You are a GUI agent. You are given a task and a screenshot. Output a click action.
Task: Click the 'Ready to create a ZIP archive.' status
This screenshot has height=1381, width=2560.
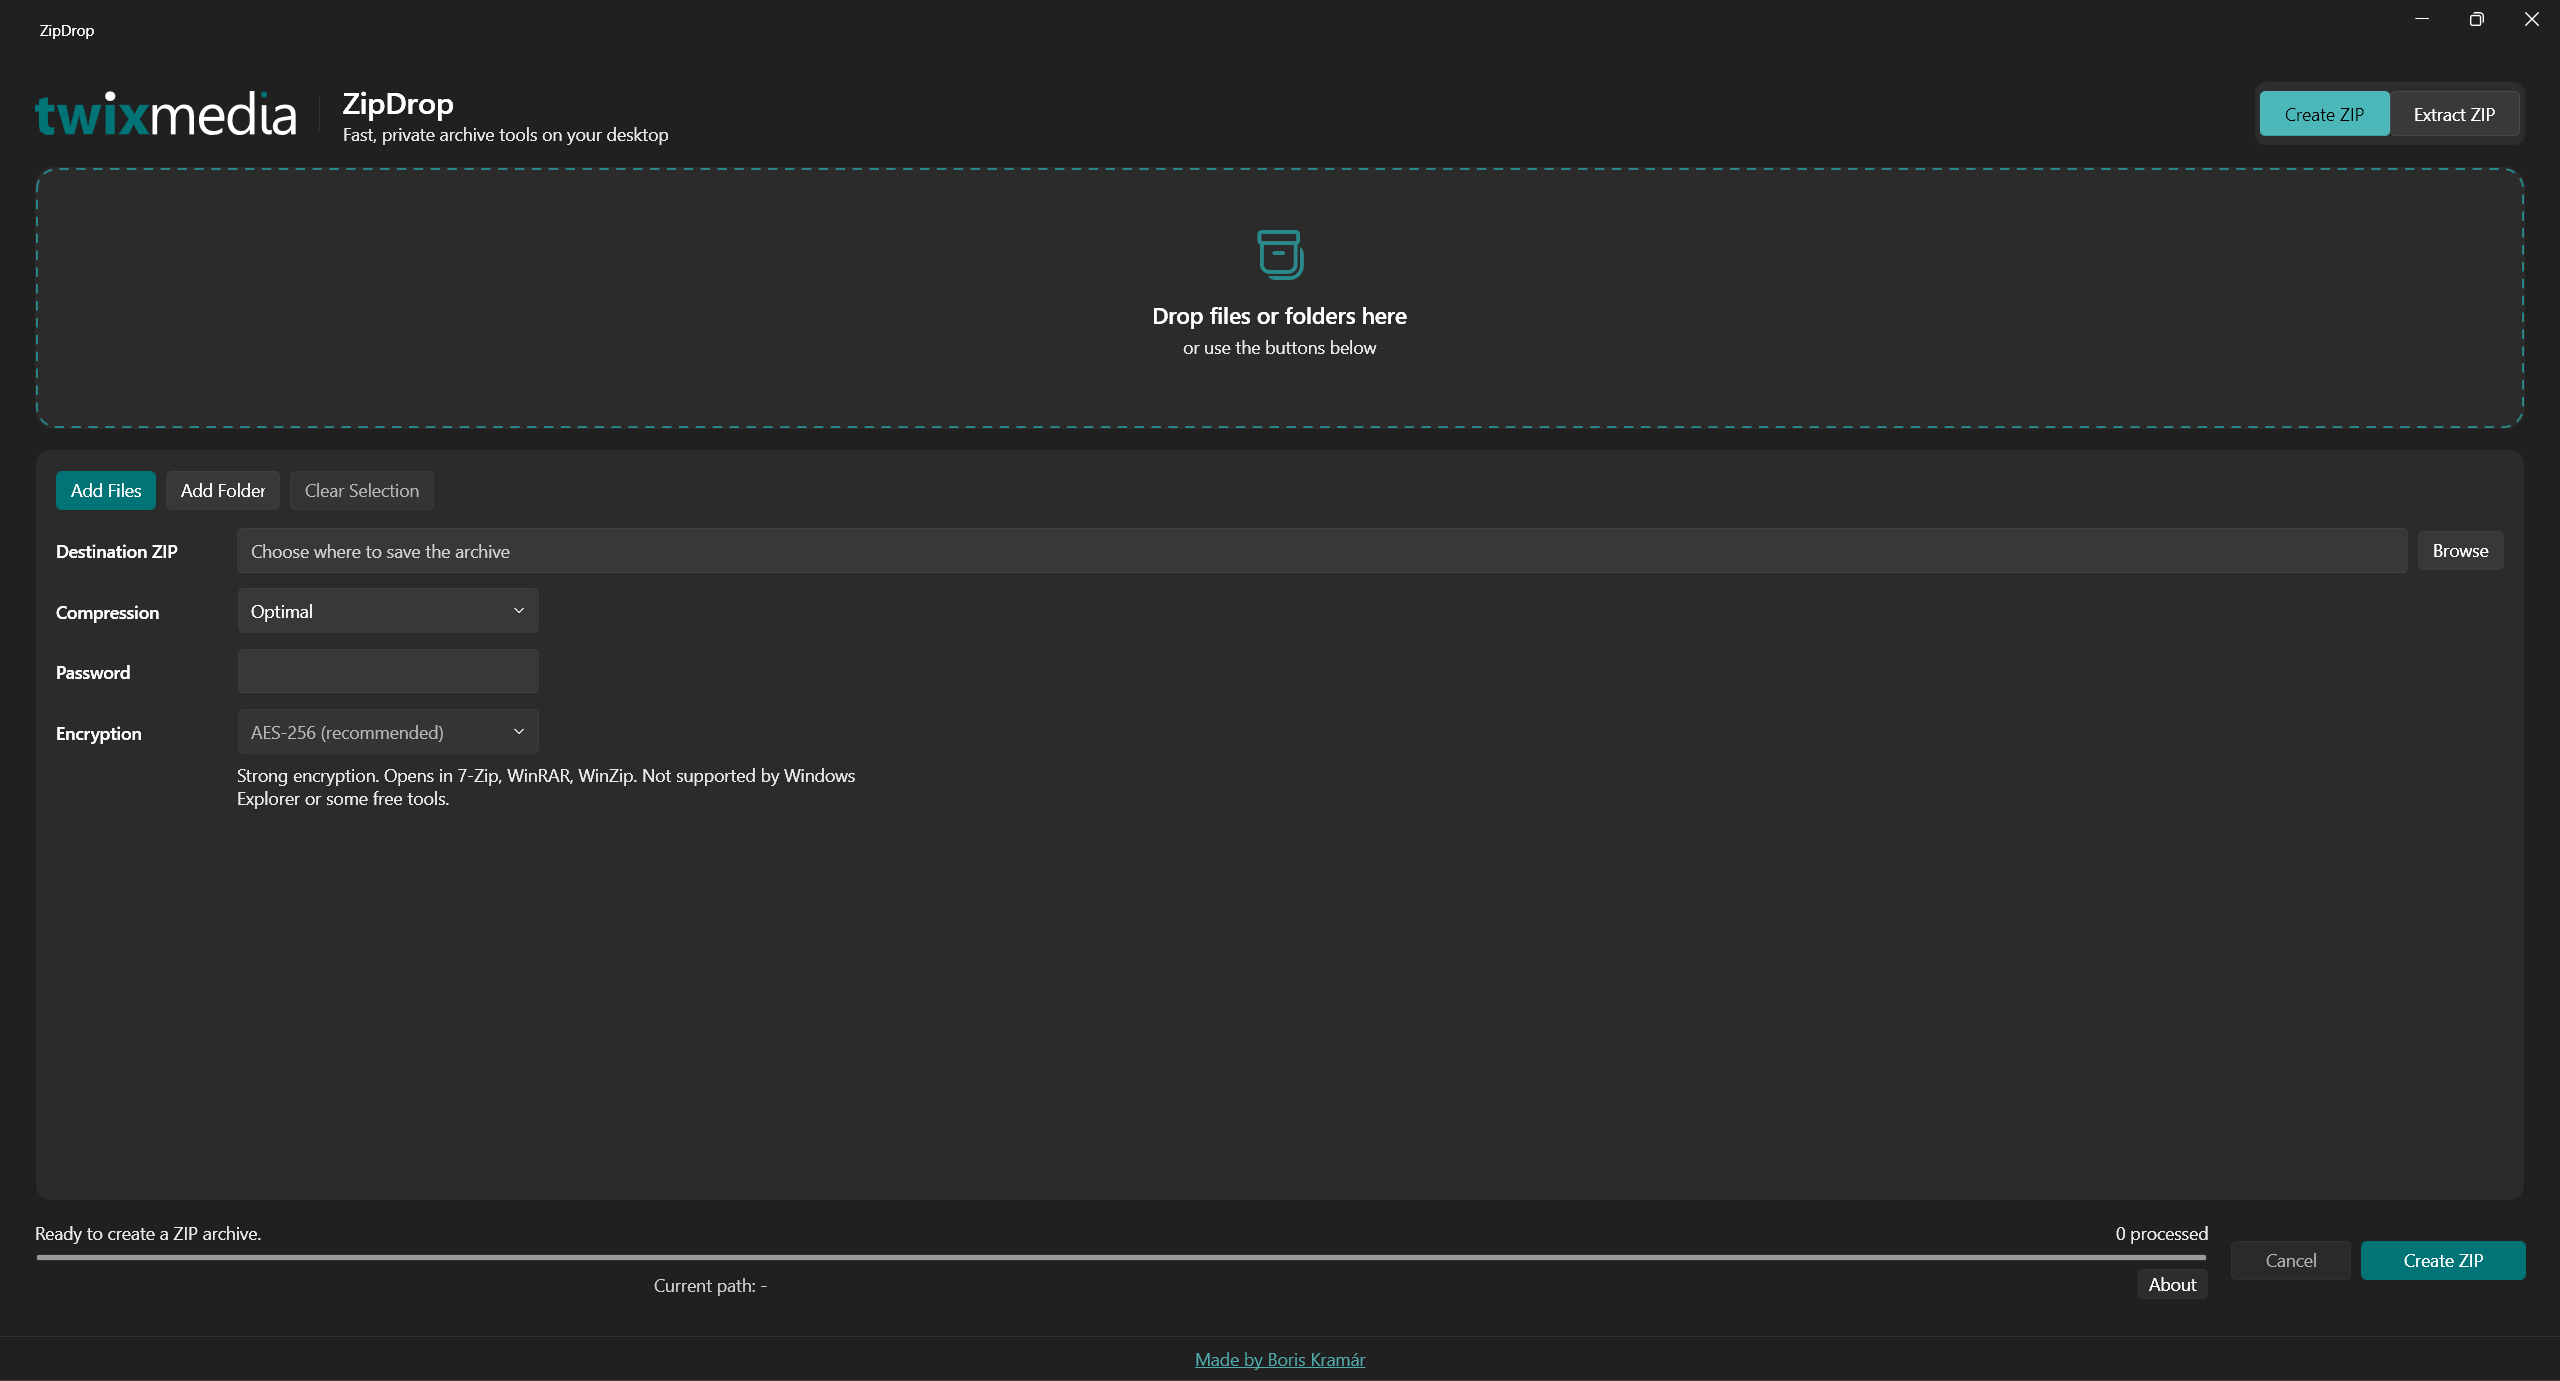pyautogui.click(x=148, y=1233)
